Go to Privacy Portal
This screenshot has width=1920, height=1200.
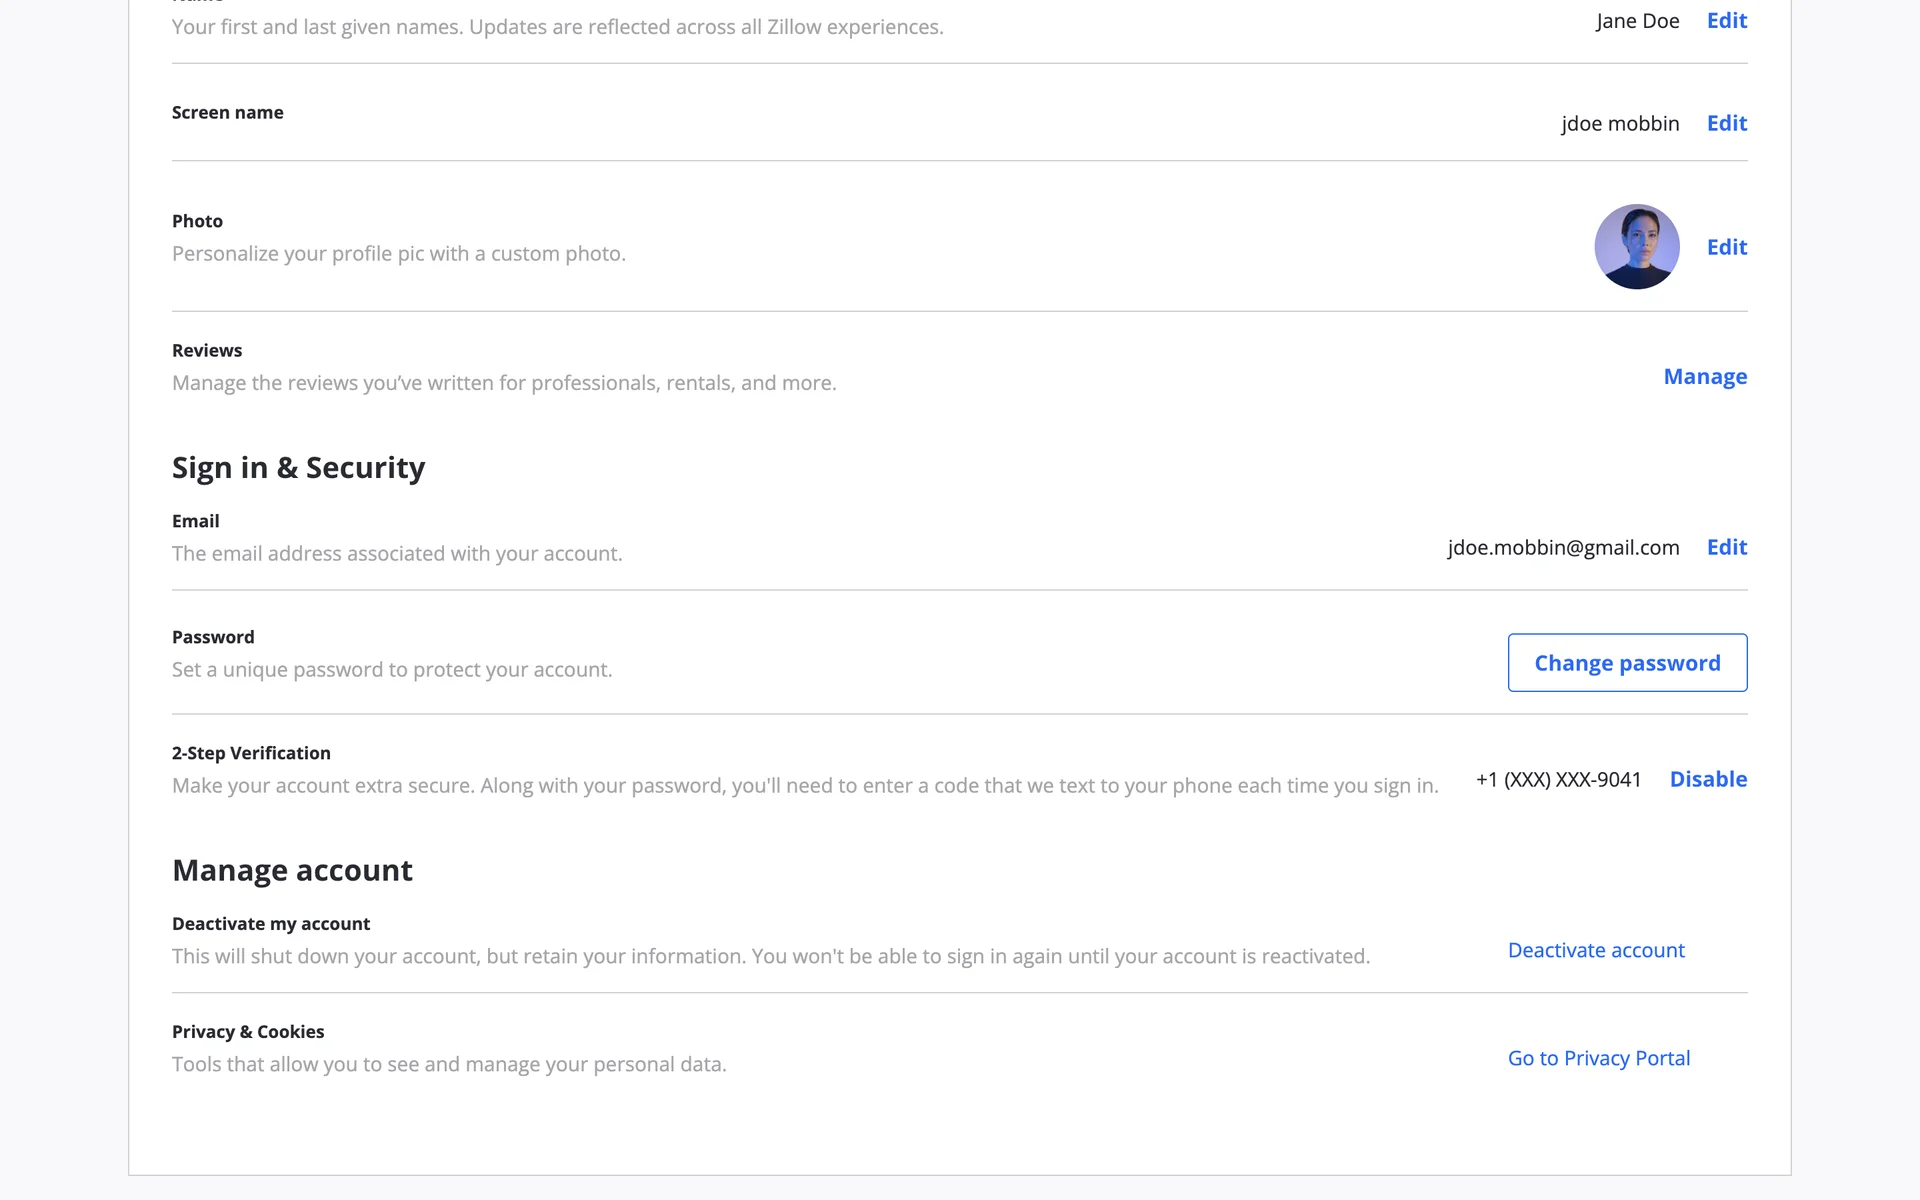1598,1058
